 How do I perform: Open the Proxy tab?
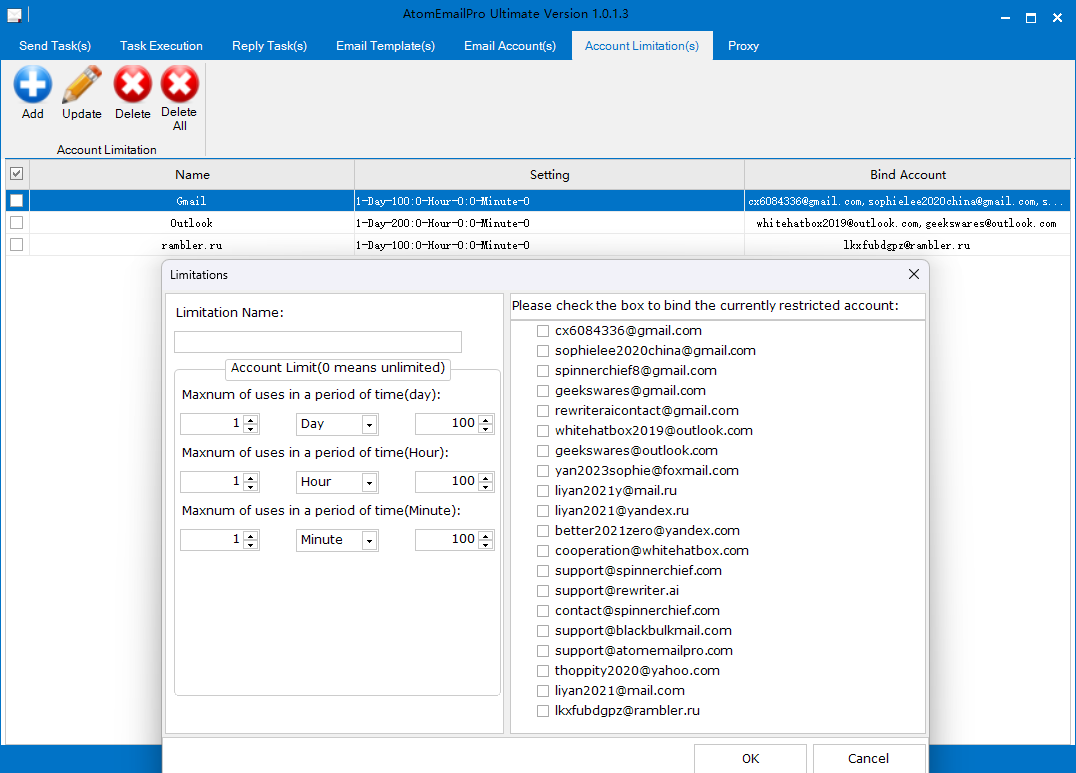[743, 46]
